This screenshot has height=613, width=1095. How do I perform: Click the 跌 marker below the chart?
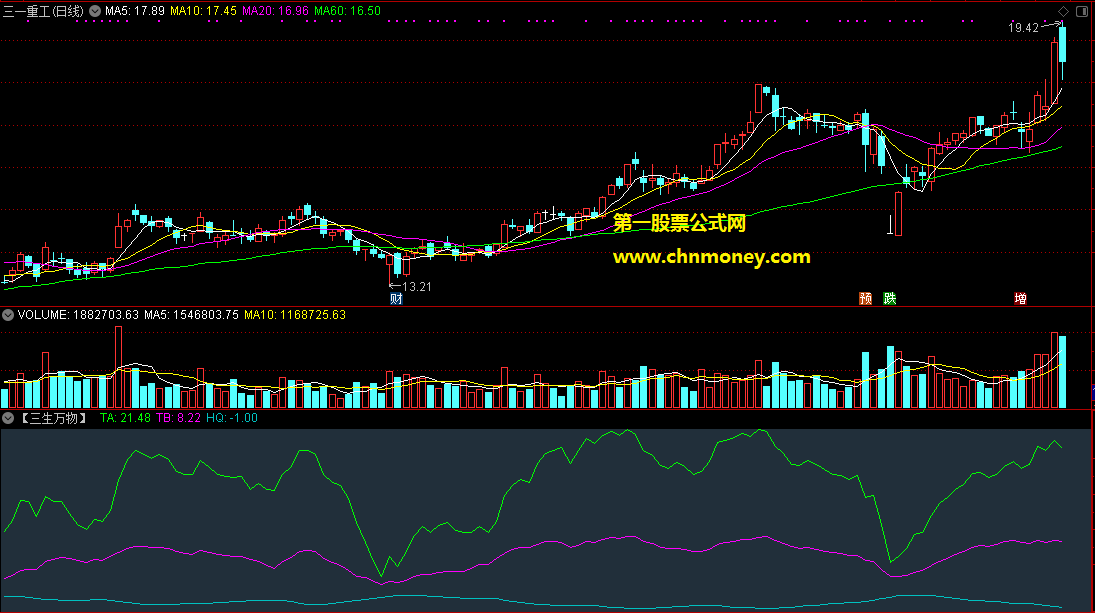(889, 299)
